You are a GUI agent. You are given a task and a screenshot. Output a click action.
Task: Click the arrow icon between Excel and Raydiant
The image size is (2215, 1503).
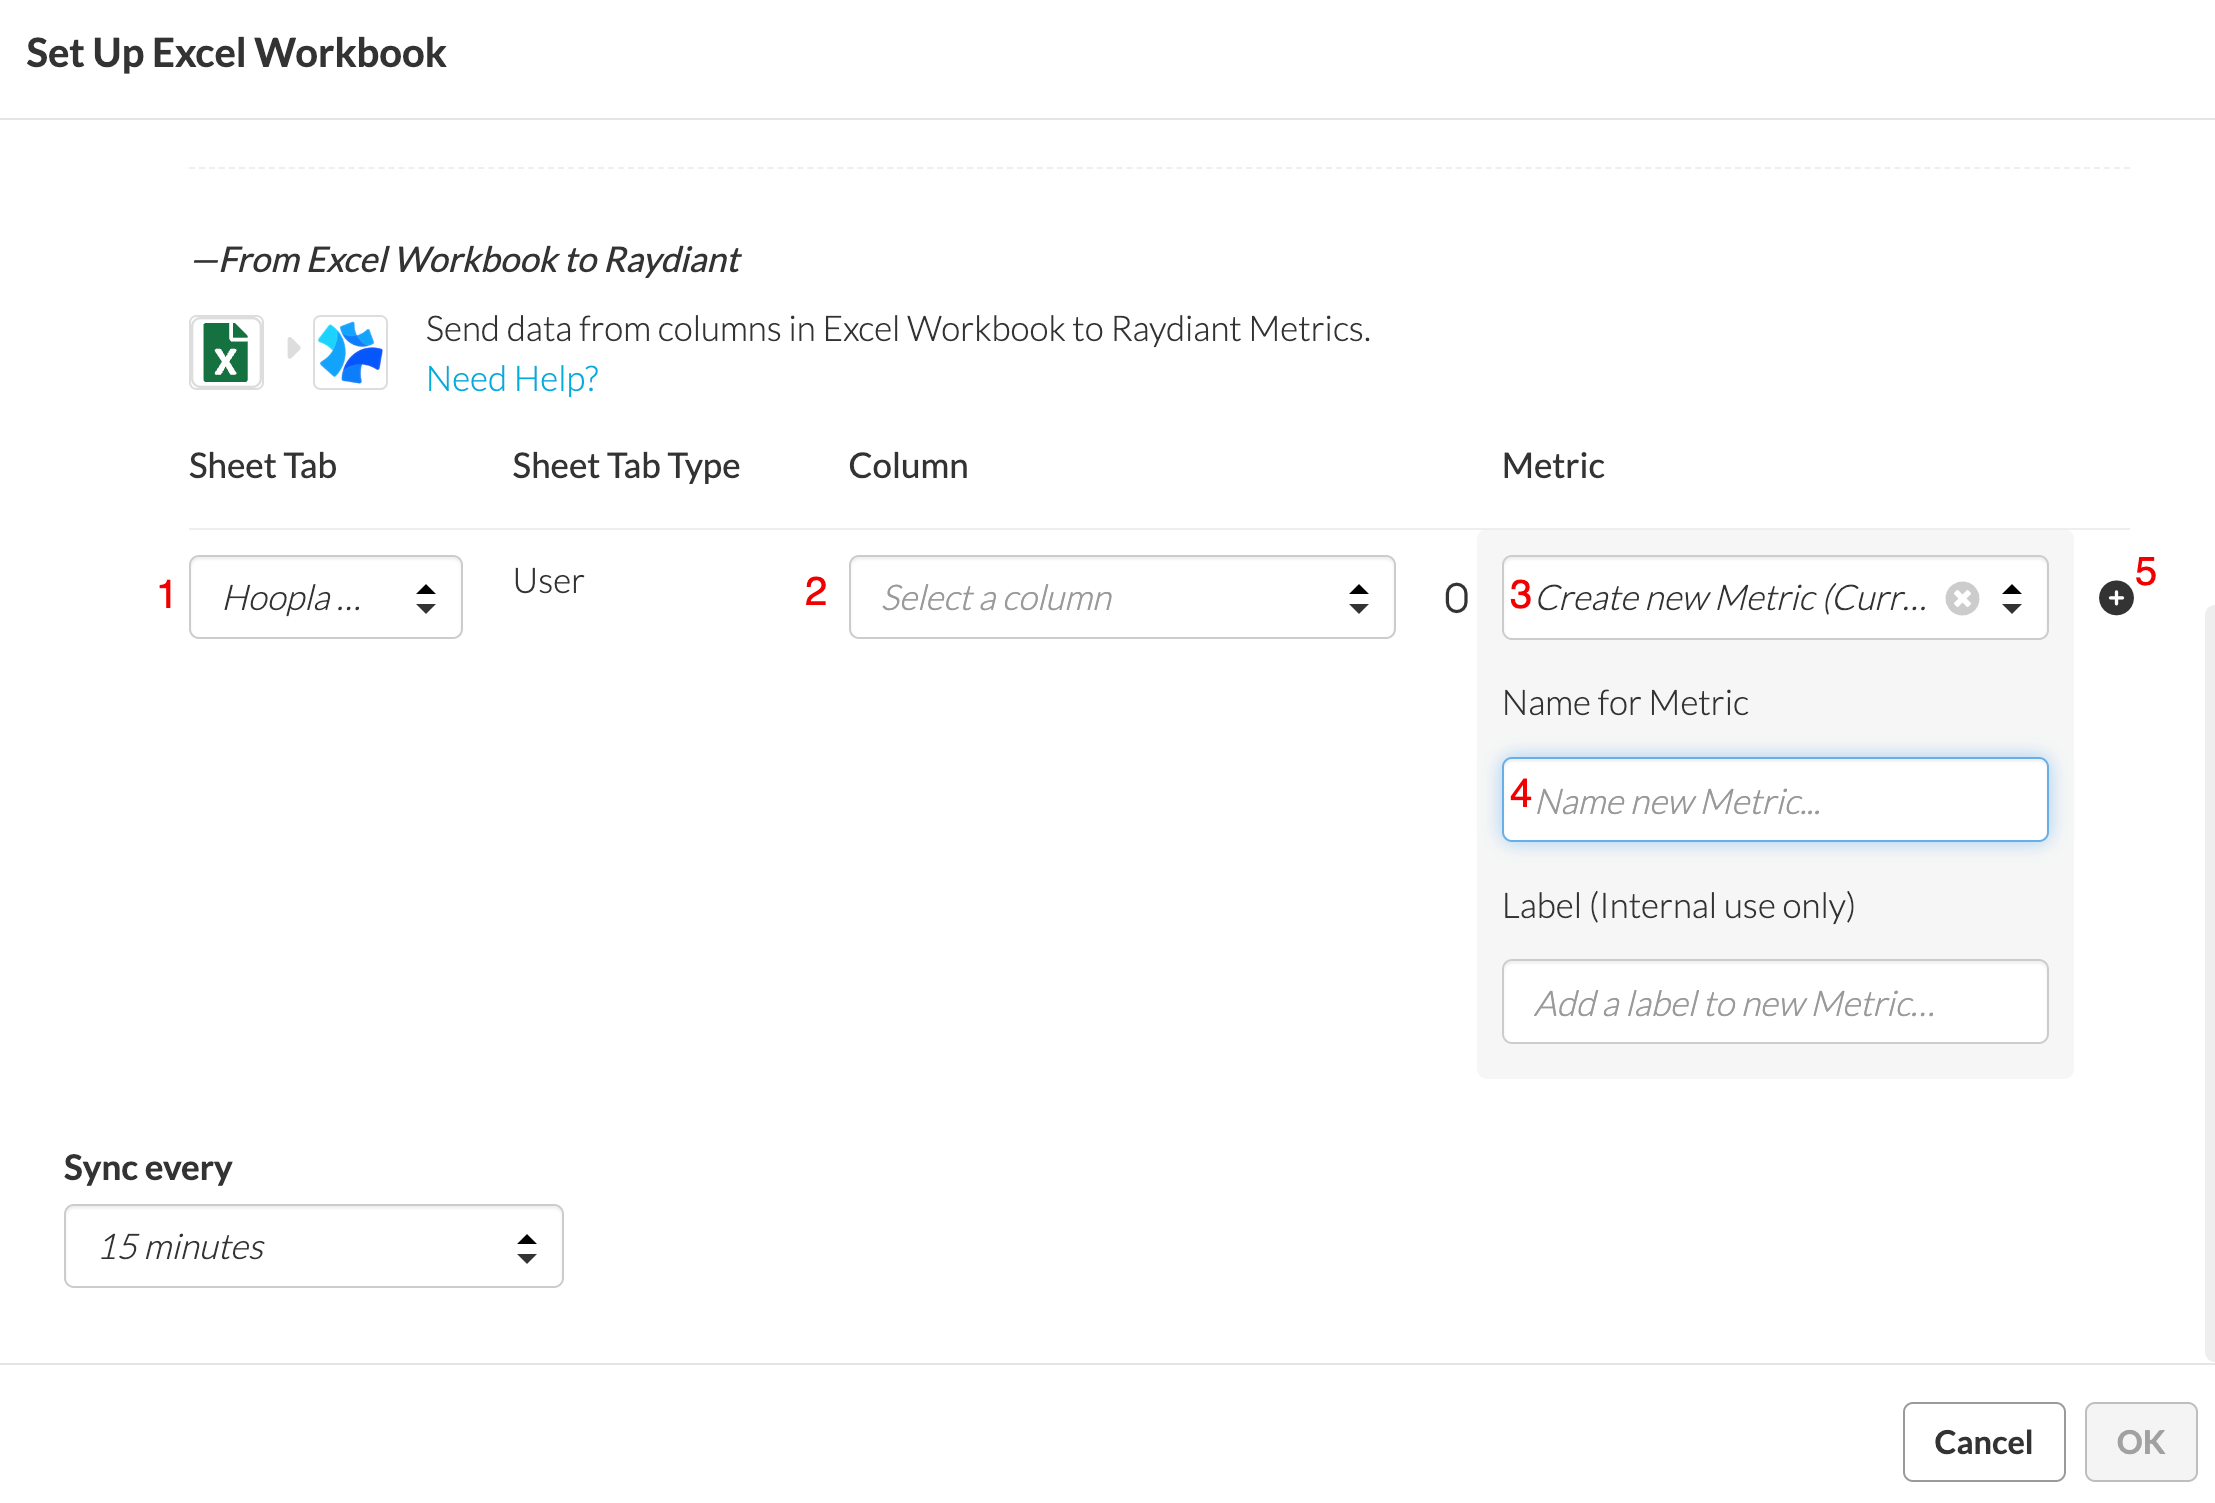293,348
